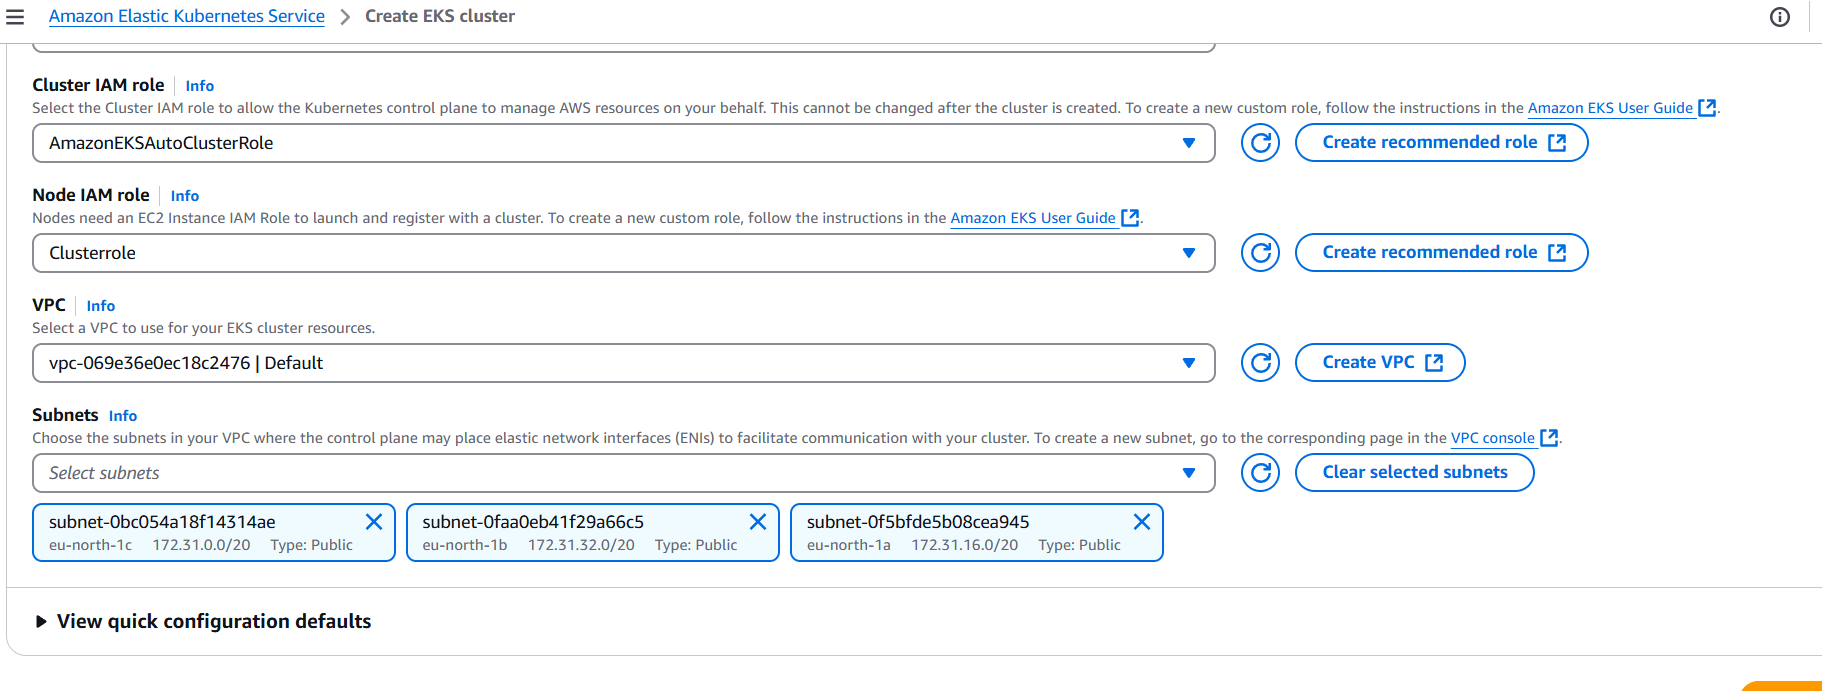Click the info circle icon at top right

[x=1780, y=17]
